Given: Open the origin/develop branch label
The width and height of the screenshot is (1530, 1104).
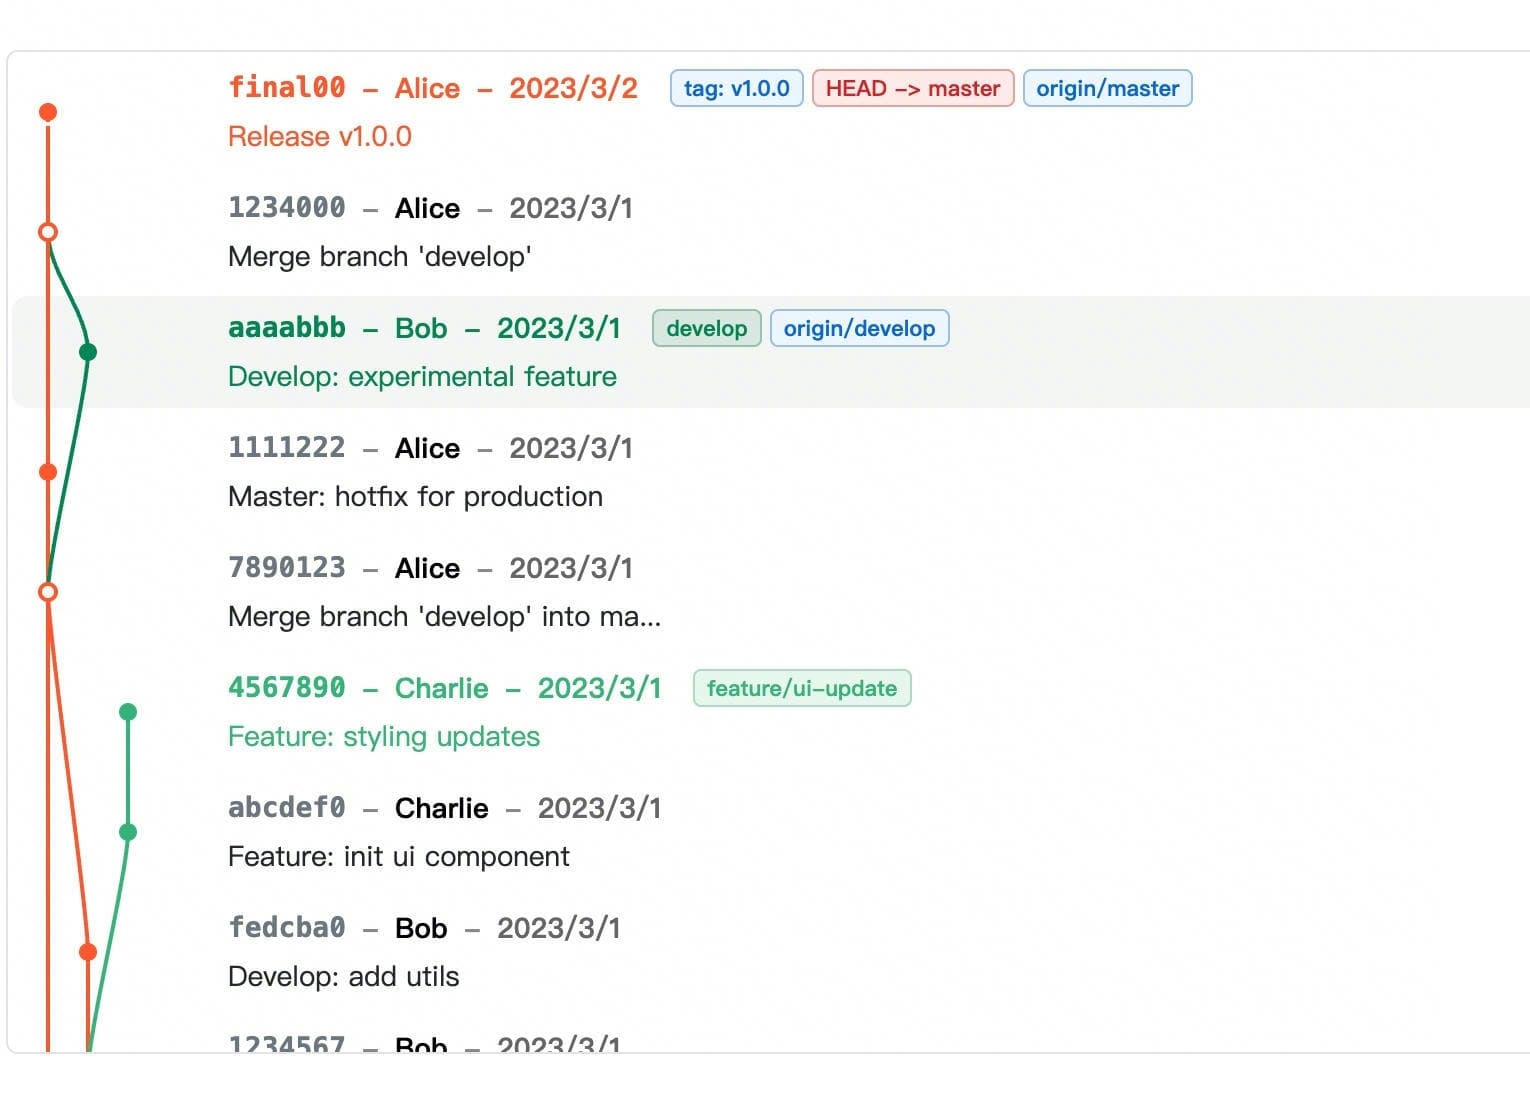Looking at the screenshot, I should coord(860,328).
